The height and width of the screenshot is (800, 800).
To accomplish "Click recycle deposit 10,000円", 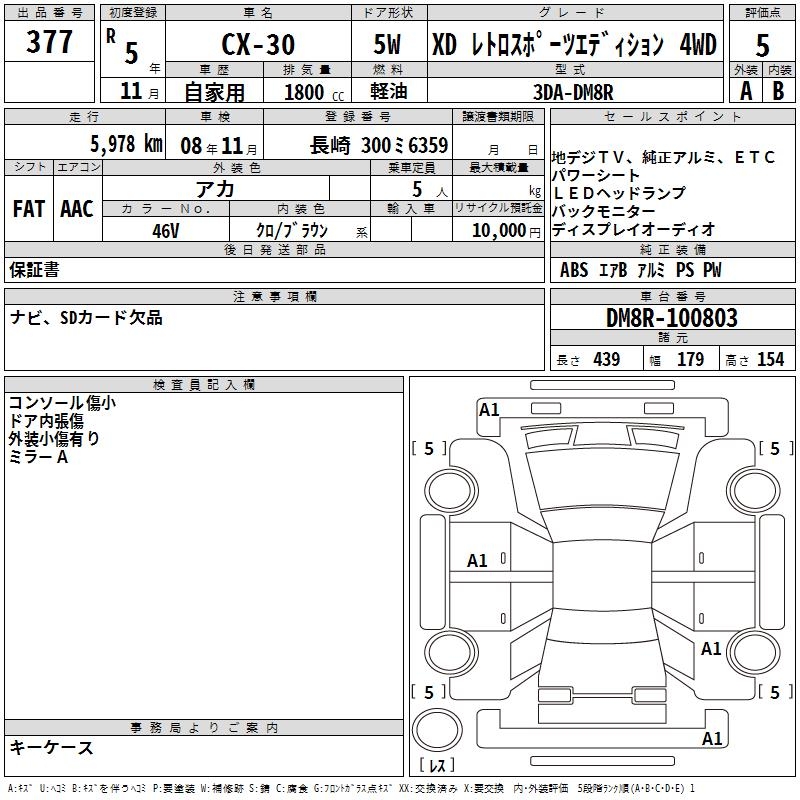I will pos(506,231).
